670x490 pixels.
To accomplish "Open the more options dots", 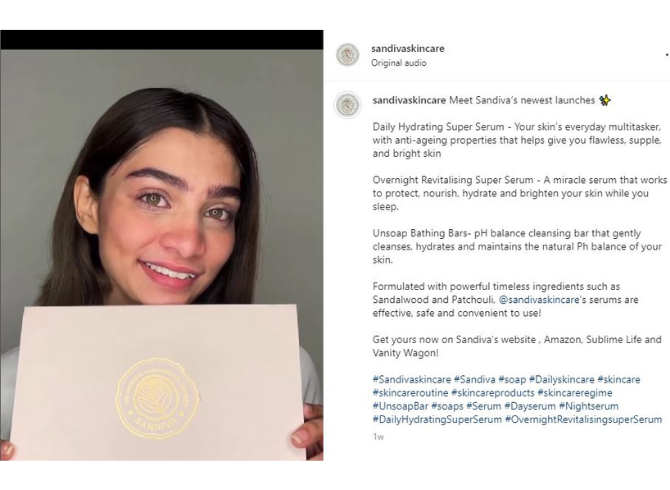I will coord(667,55).
